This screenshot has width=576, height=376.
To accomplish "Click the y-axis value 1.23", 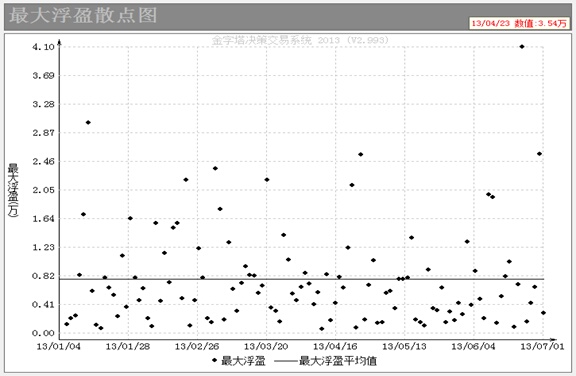I will click(x=43, y=247).
